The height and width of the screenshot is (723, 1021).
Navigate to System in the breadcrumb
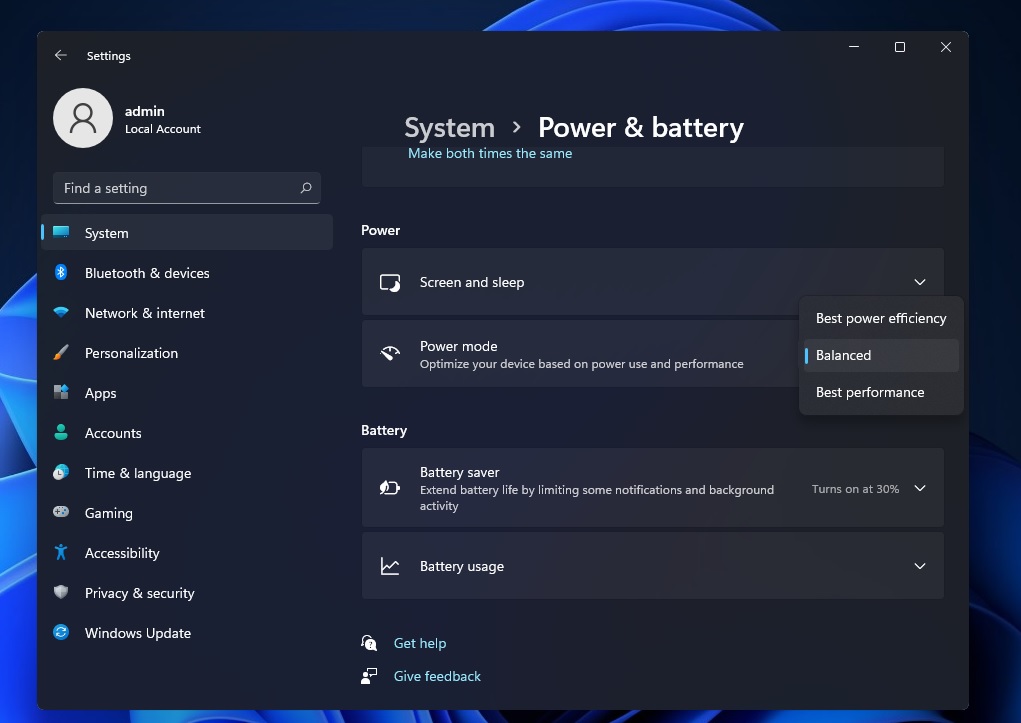pyautogui.click(x=449, y=128)
